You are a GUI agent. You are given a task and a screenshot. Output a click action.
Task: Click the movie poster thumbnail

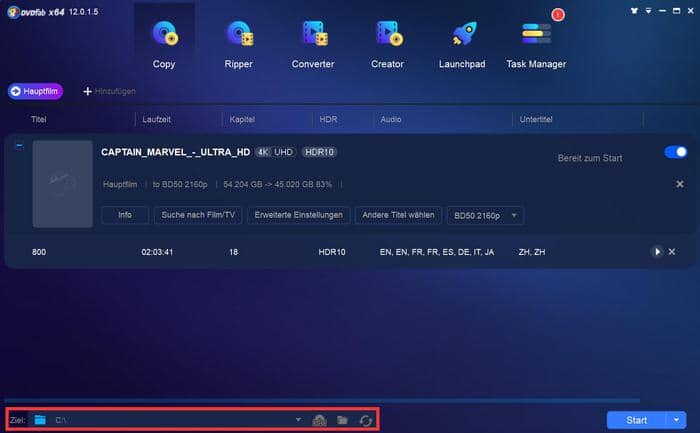pyautogui.click(x=62, y=184)
